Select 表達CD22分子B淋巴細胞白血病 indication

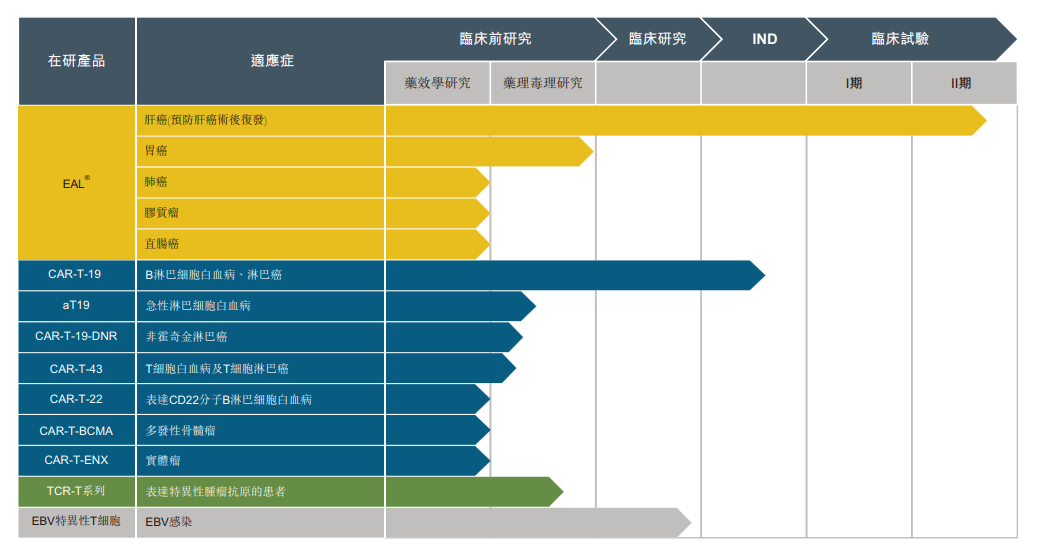tap(260, 399)
